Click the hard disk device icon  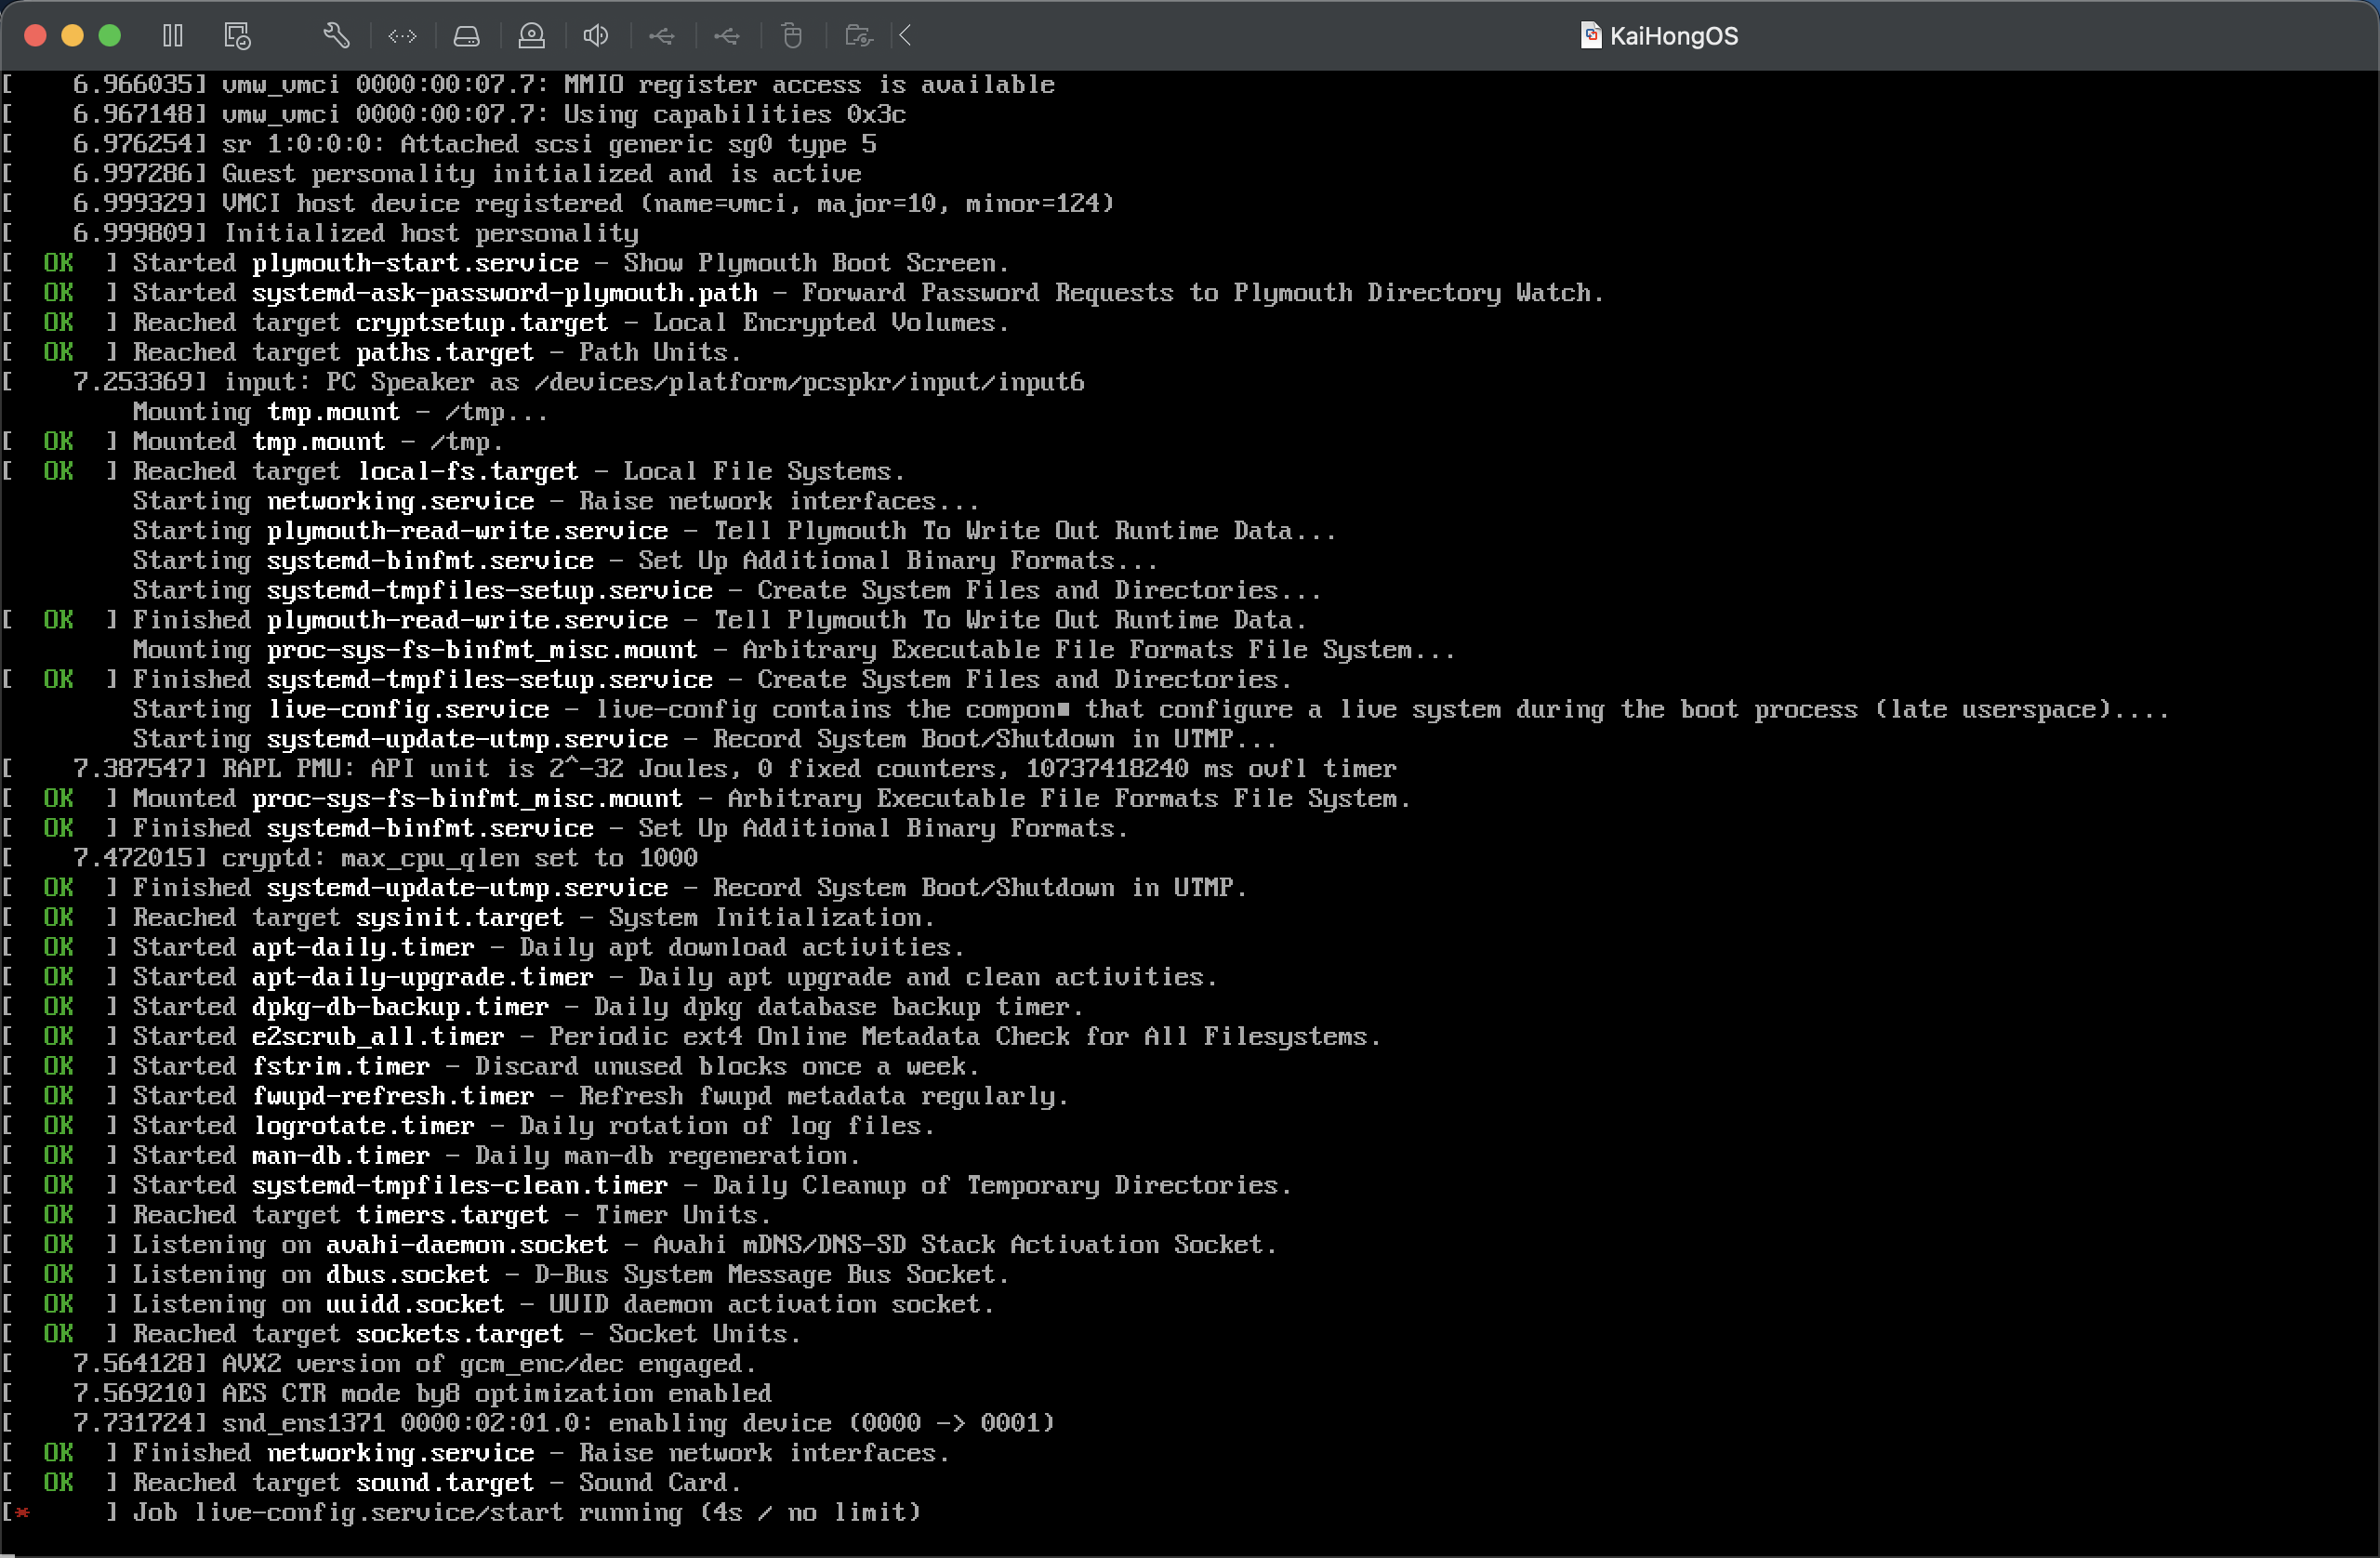pos(467,36)
